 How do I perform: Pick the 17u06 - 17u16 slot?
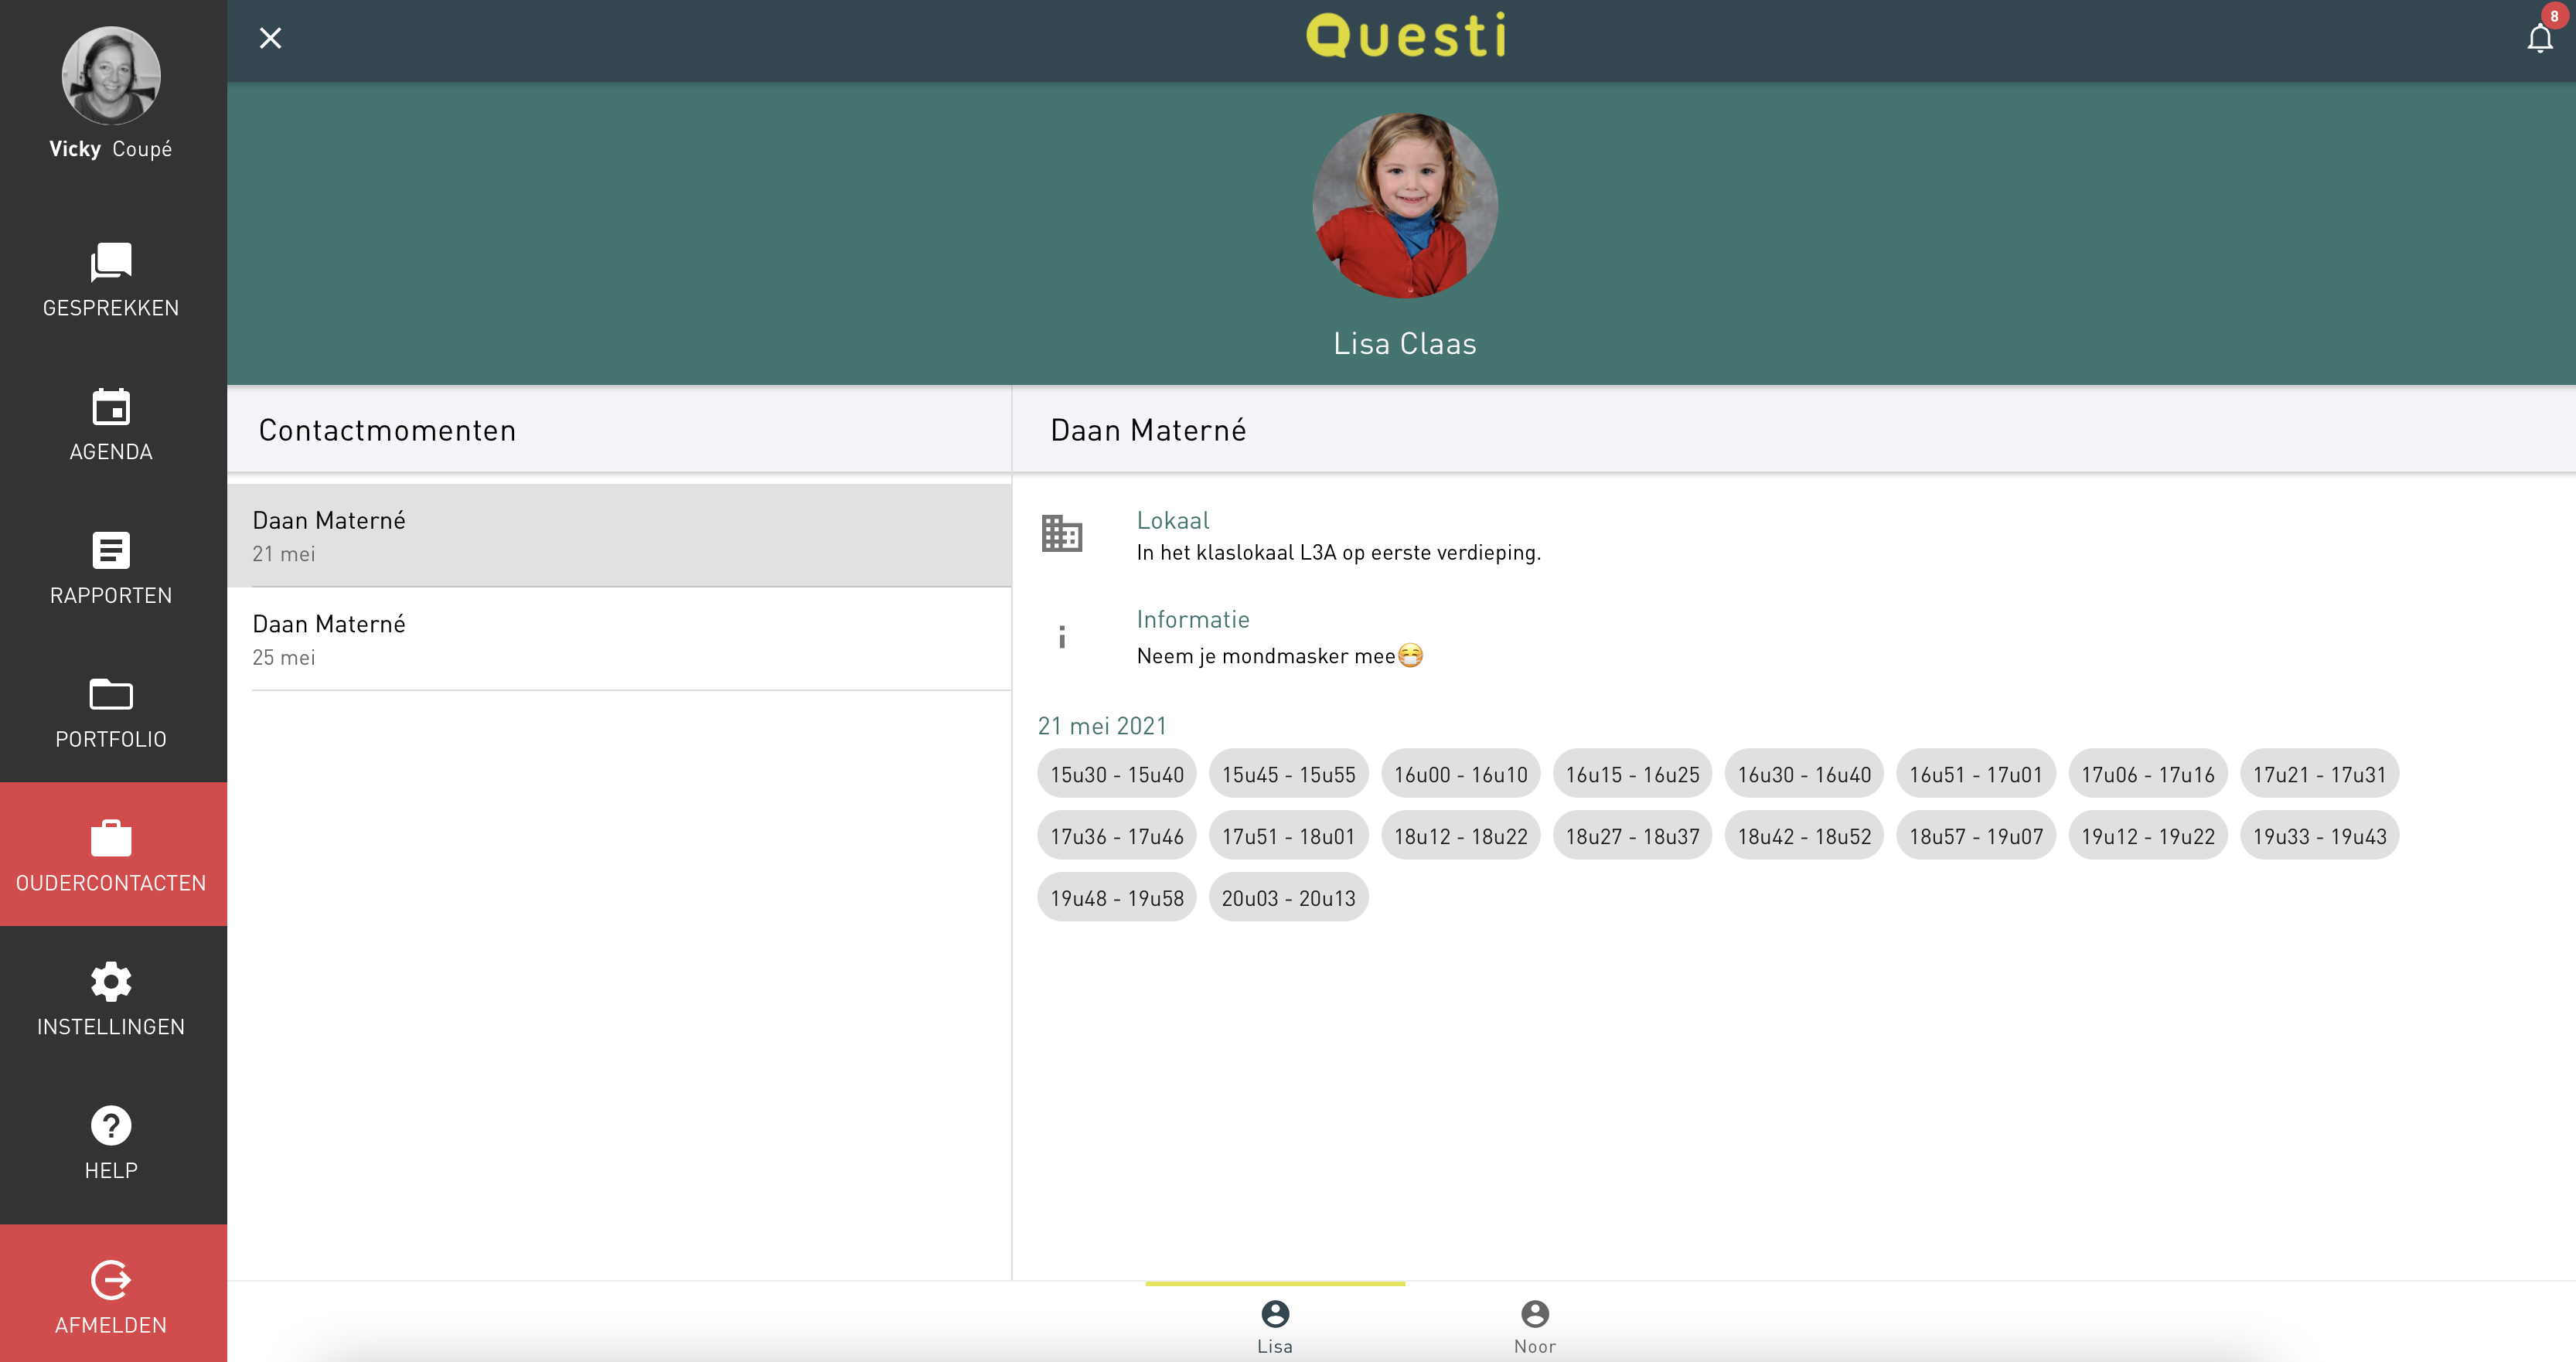click(x=2148, y=774)
